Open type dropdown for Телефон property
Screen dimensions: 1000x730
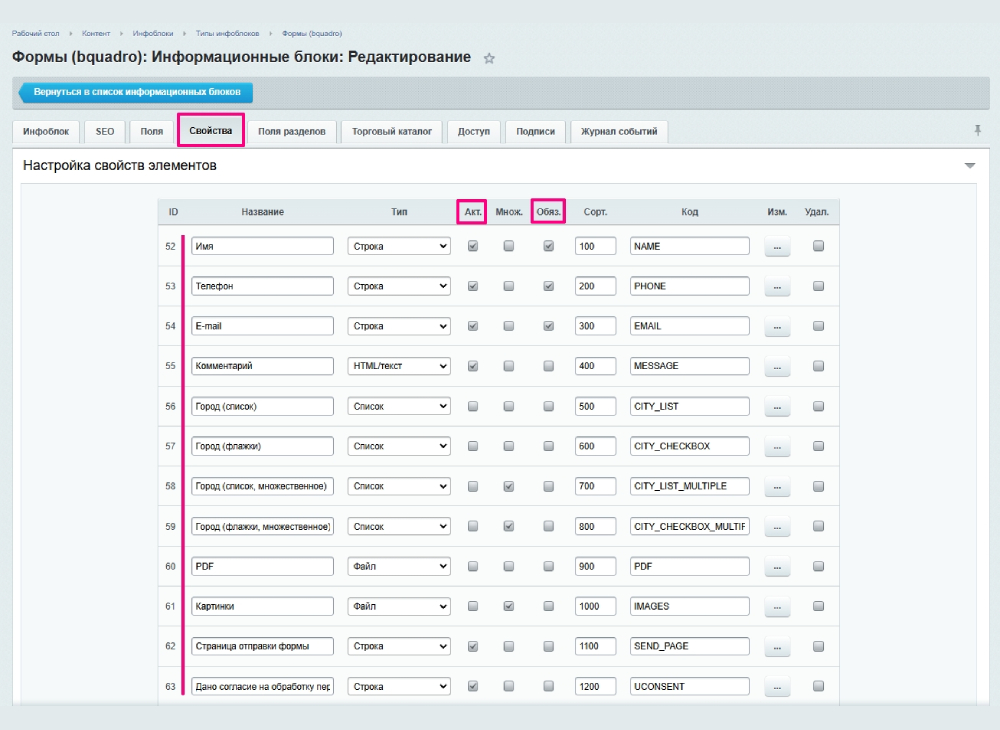pyautogui.click(x=399, y=286)
